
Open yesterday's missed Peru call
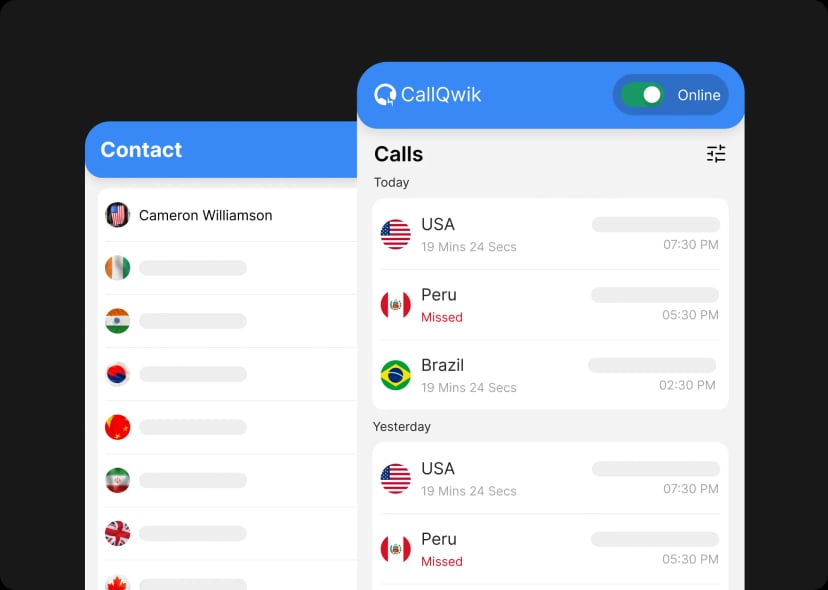550,549
